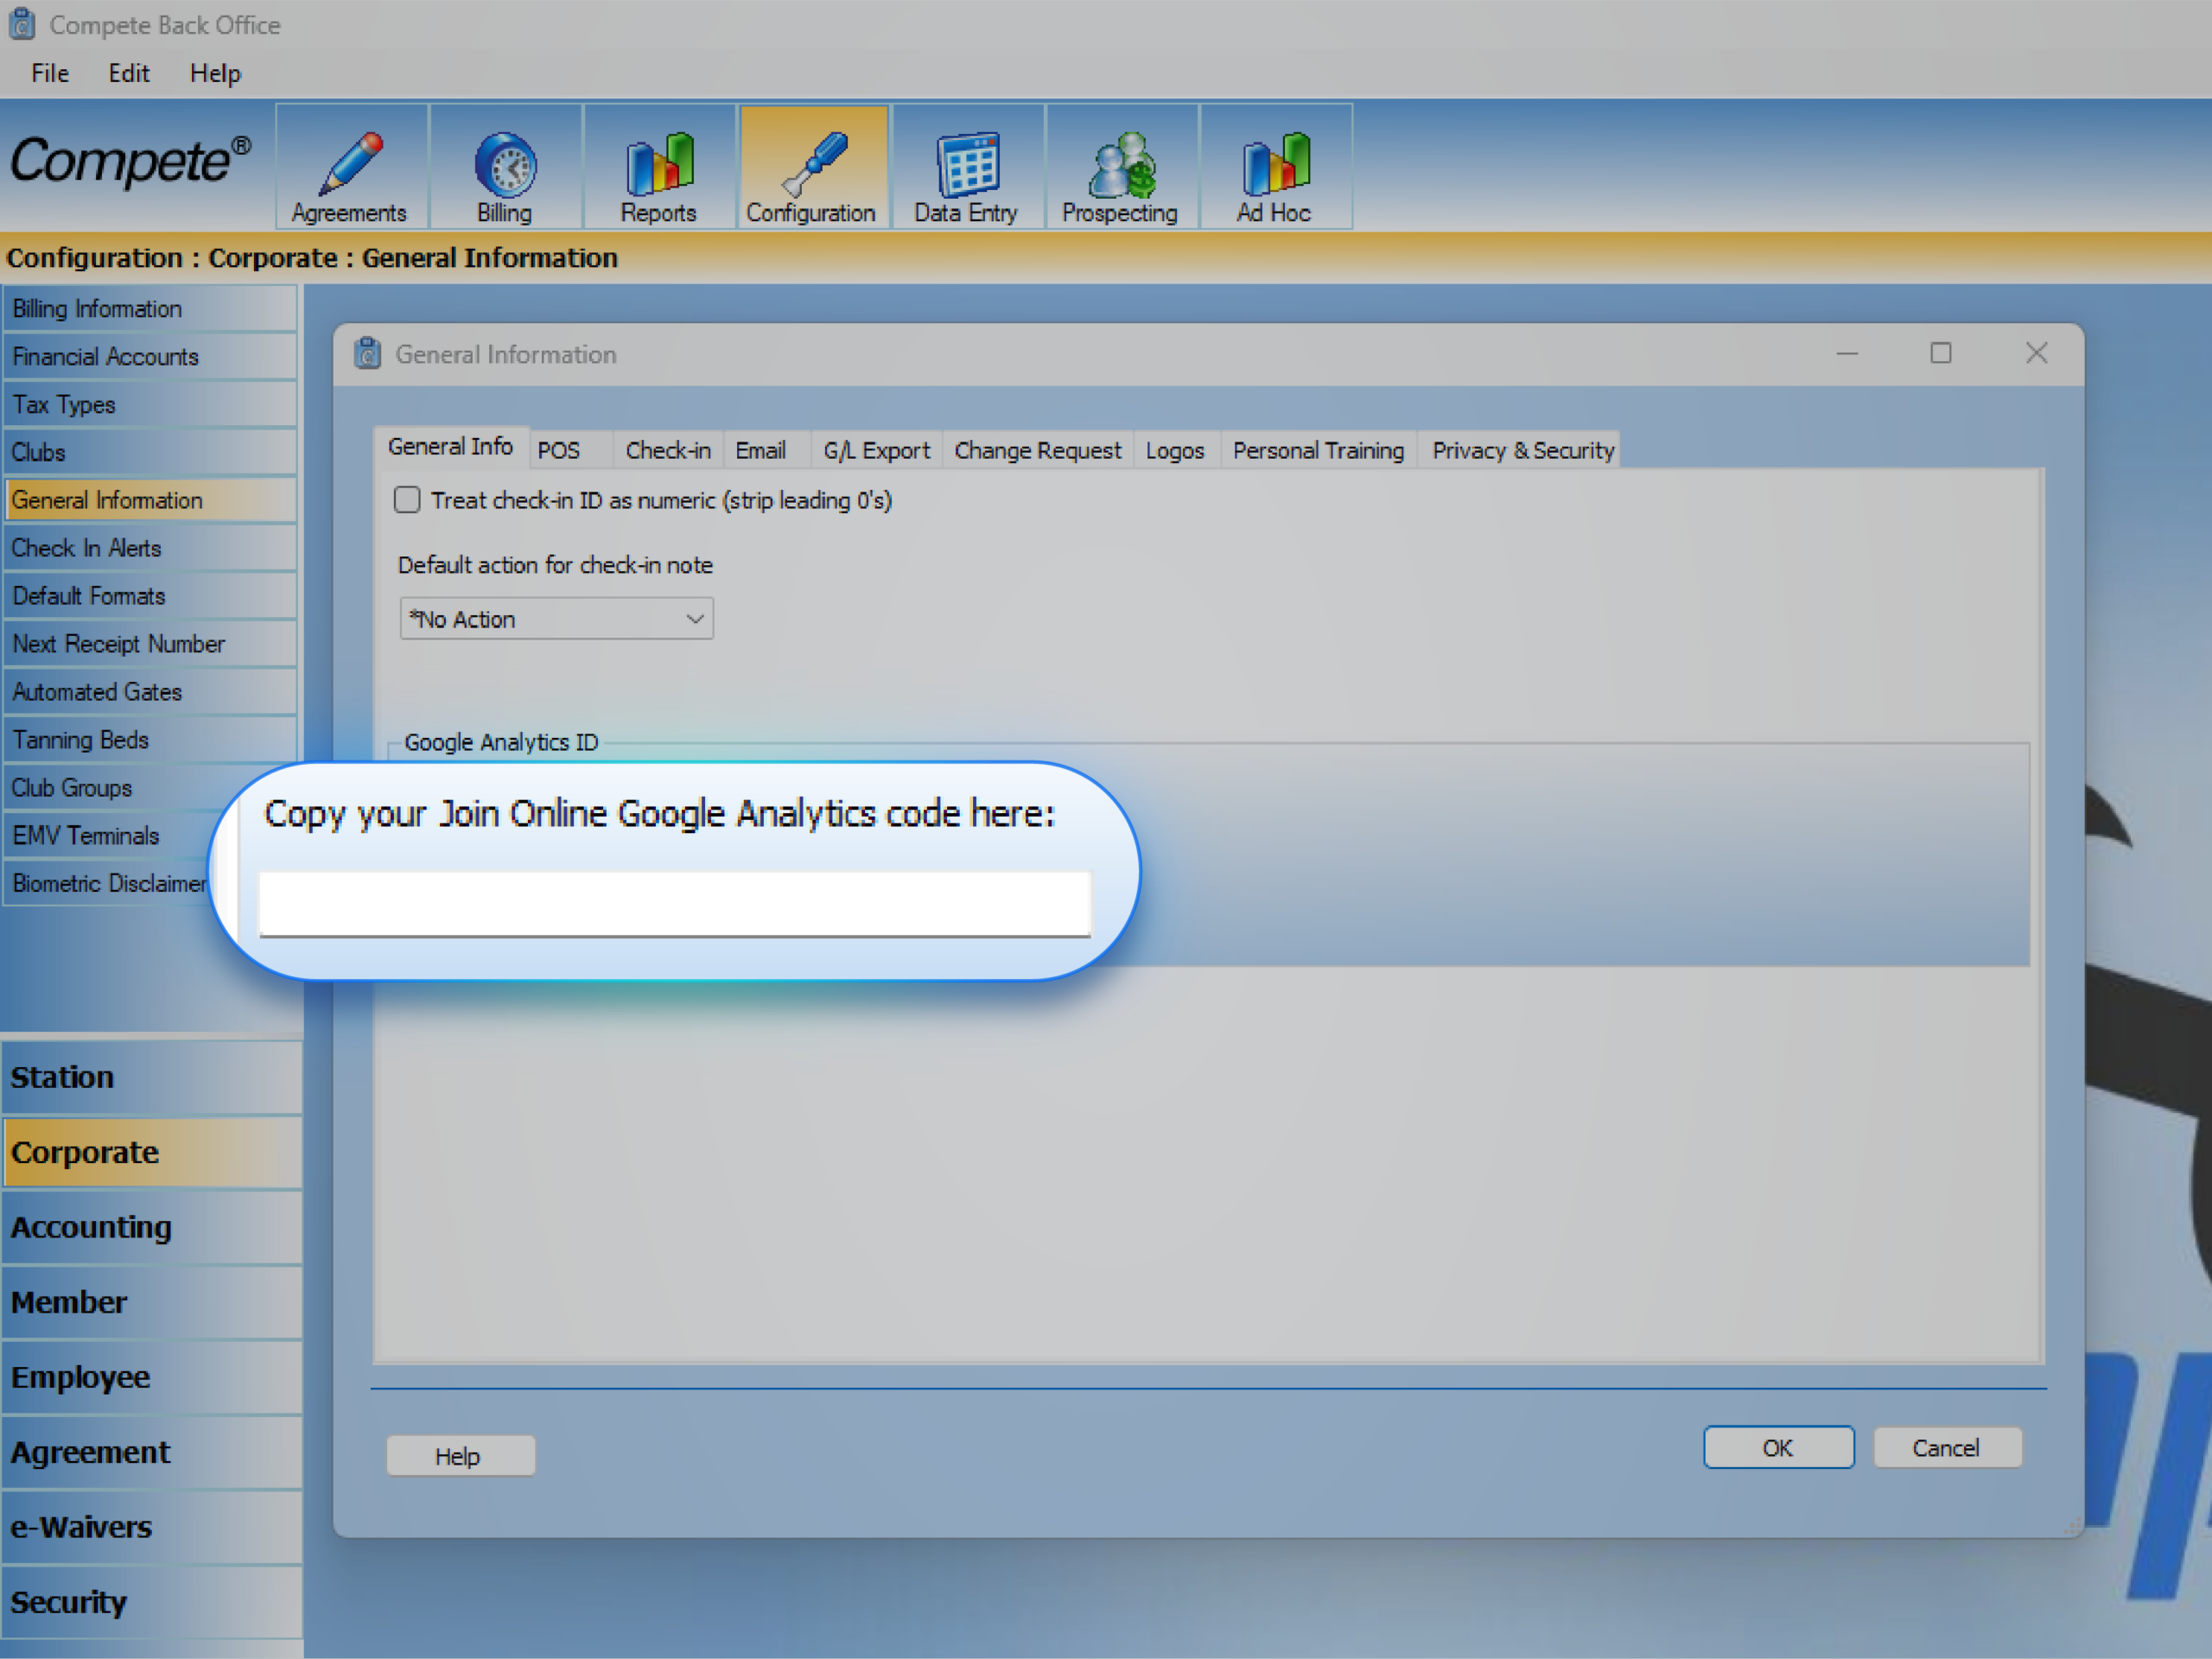Close the General Information dialog
The height and width of the screenshot is (1659, 2212).
[2037, 354]
